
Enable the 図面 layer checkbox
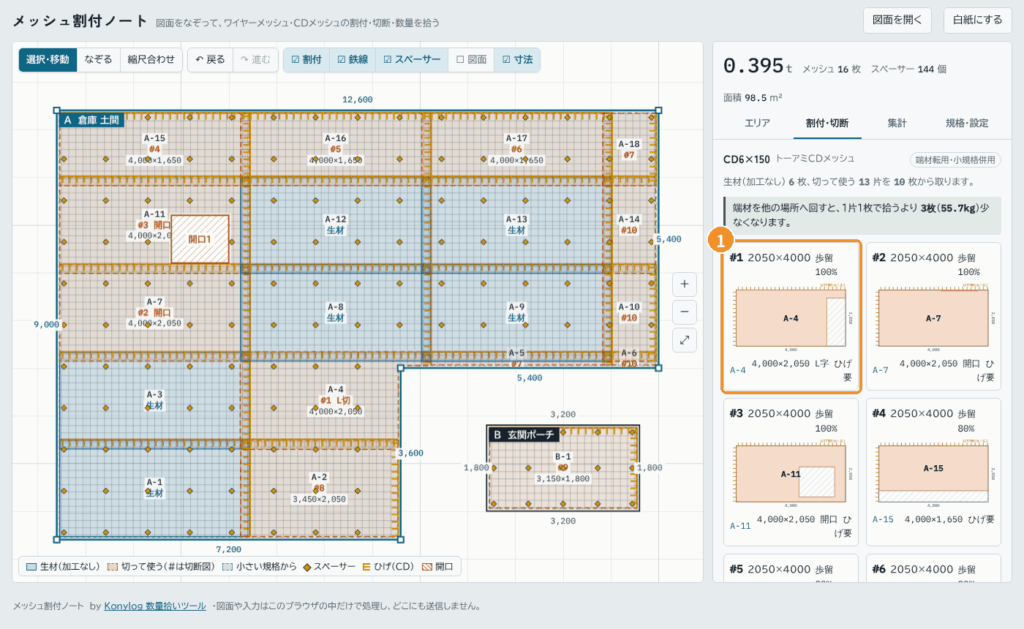[x=472, y=59]
